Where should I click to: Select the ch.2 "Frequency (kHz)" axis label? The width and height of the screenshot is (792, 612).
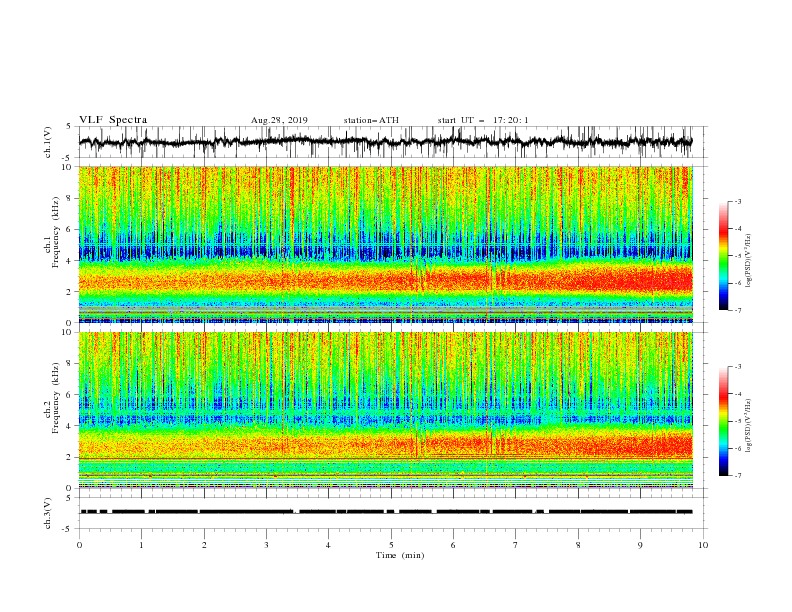56,398
